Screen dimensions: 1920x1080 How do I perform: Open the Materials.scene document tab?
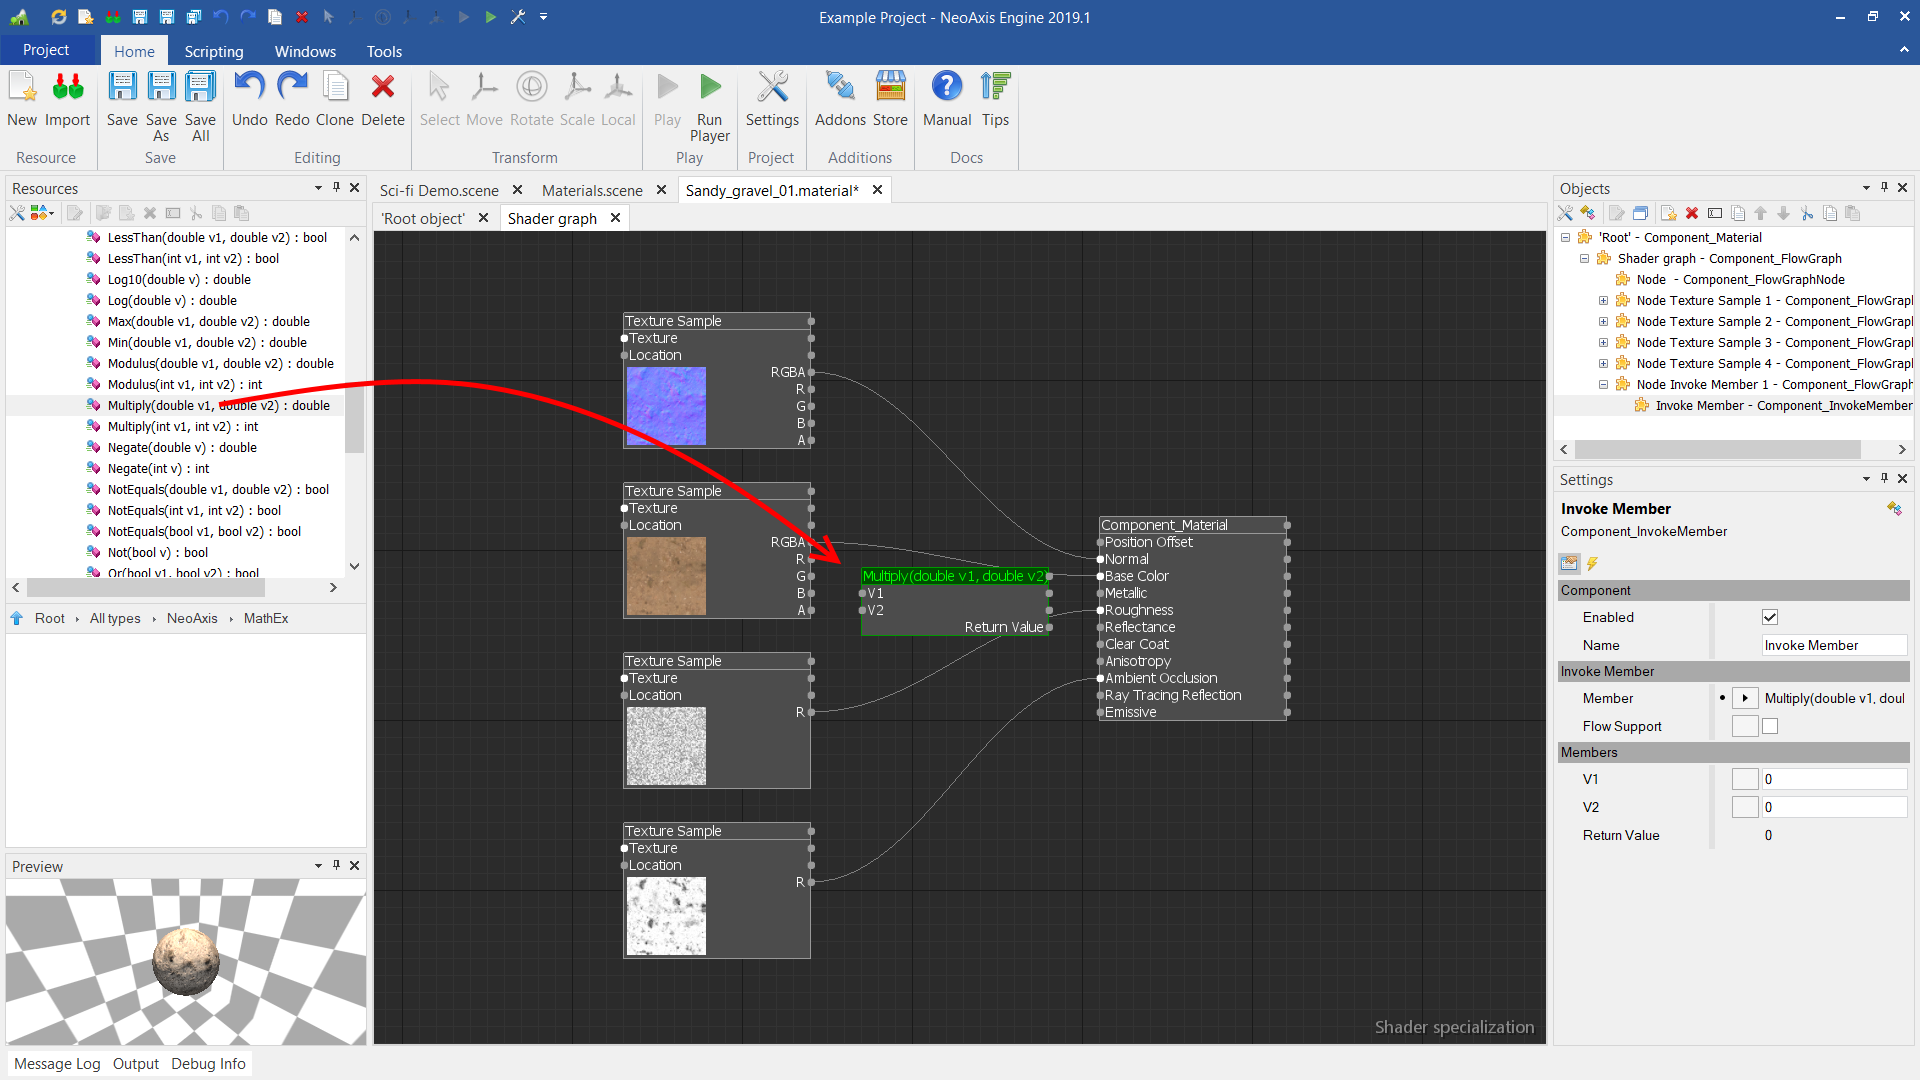click(592, 190)
